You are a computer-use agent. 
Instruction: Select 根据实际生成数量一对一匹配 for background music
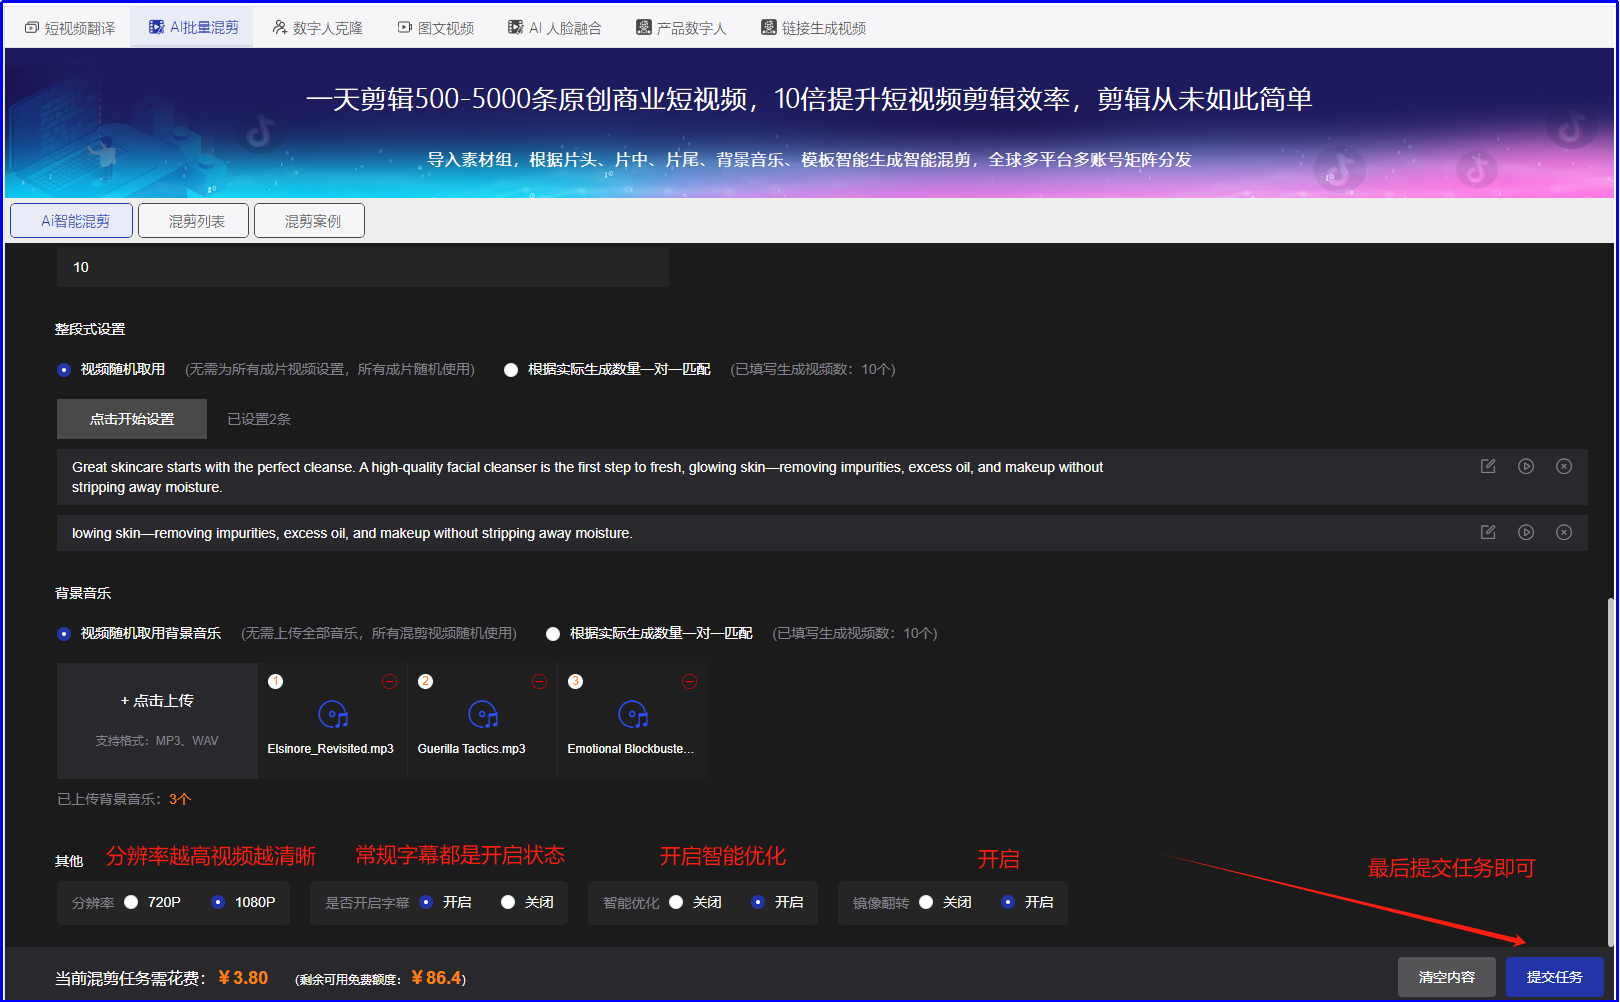pos(553,633)
